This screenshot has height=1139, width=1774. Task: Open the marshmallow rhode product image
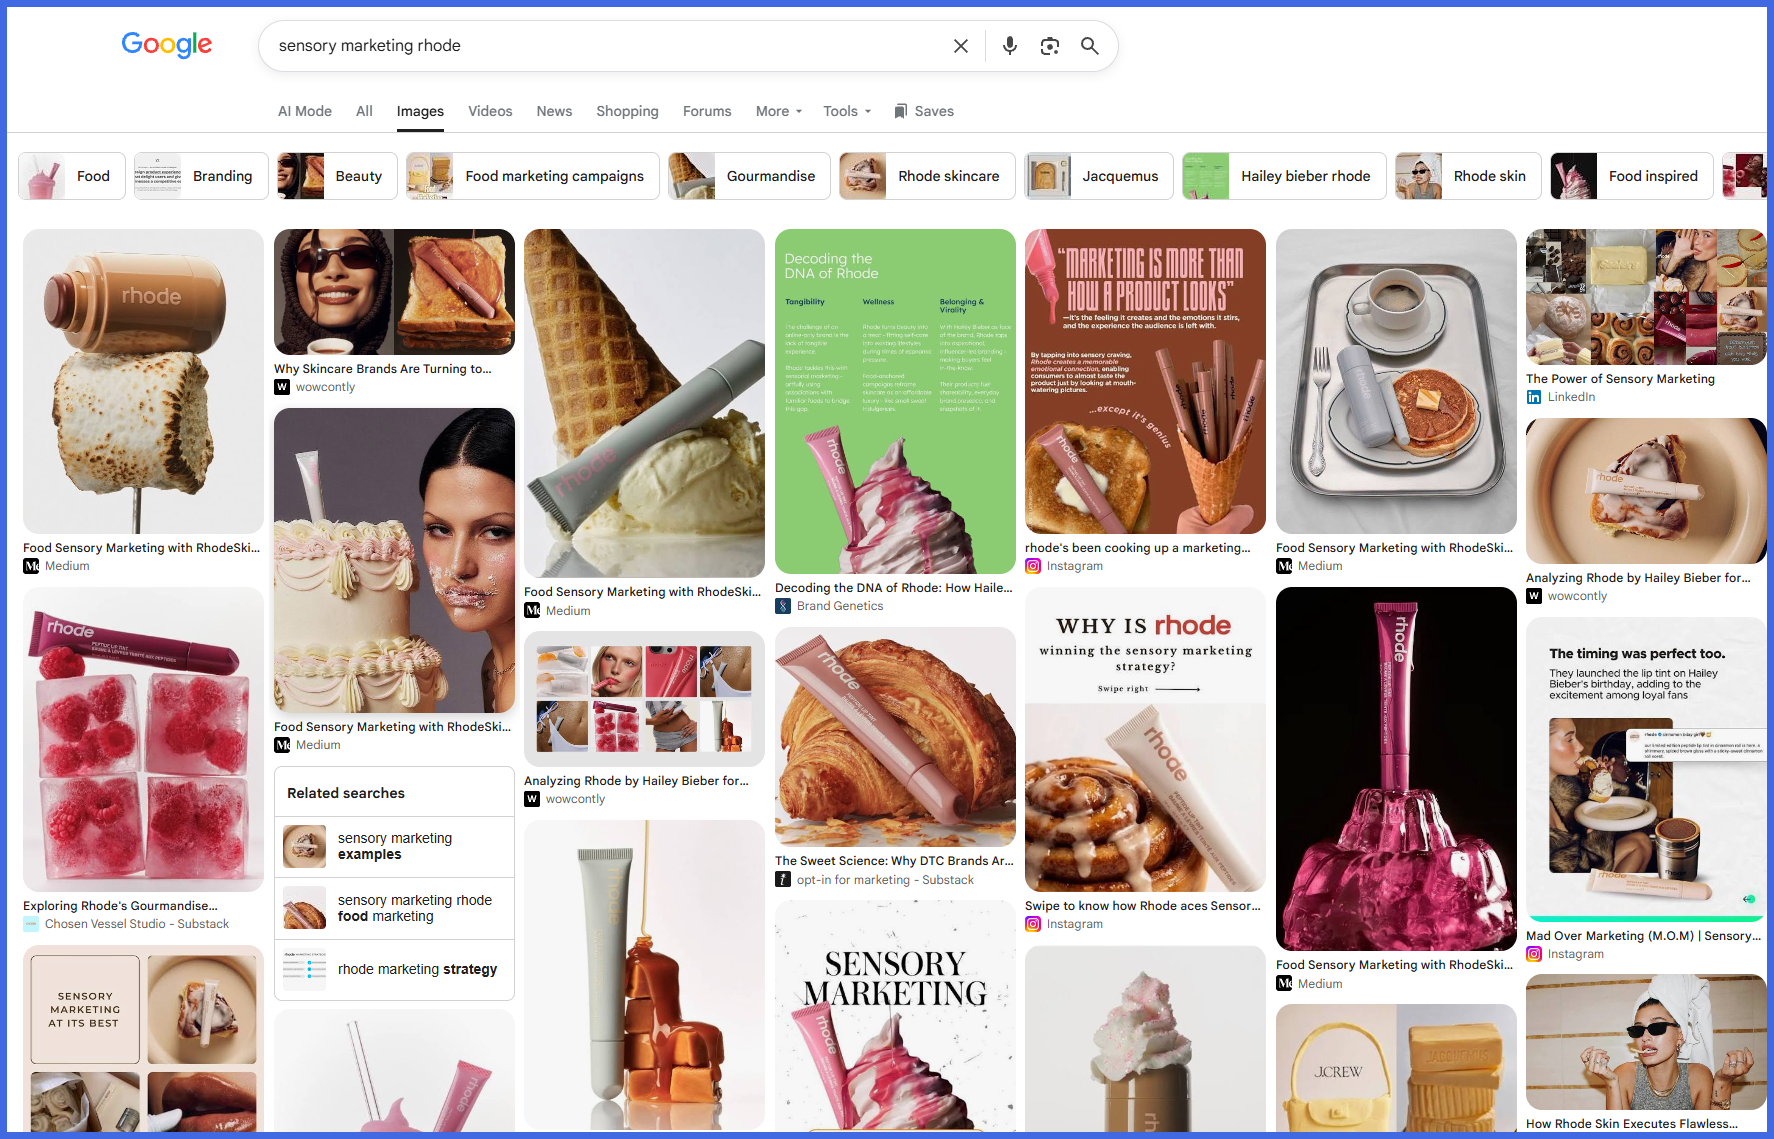coord(143,381)
